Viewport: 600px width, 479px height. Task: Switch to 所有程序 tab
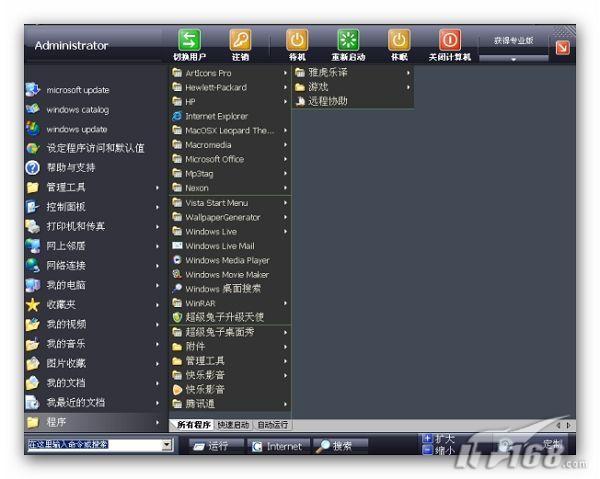pos(193,425)
